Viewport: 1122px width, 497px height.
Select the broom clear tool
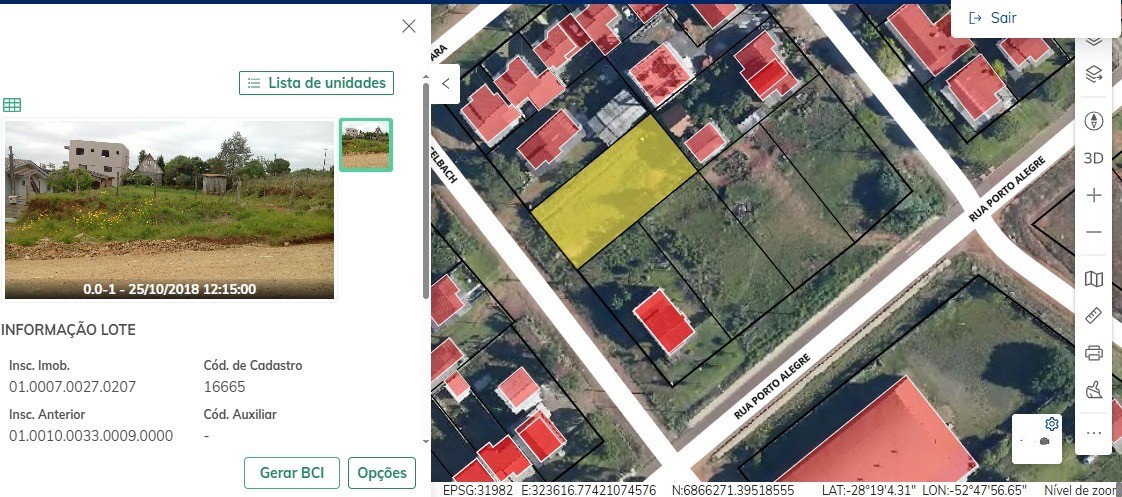[x=1093, y=390]
